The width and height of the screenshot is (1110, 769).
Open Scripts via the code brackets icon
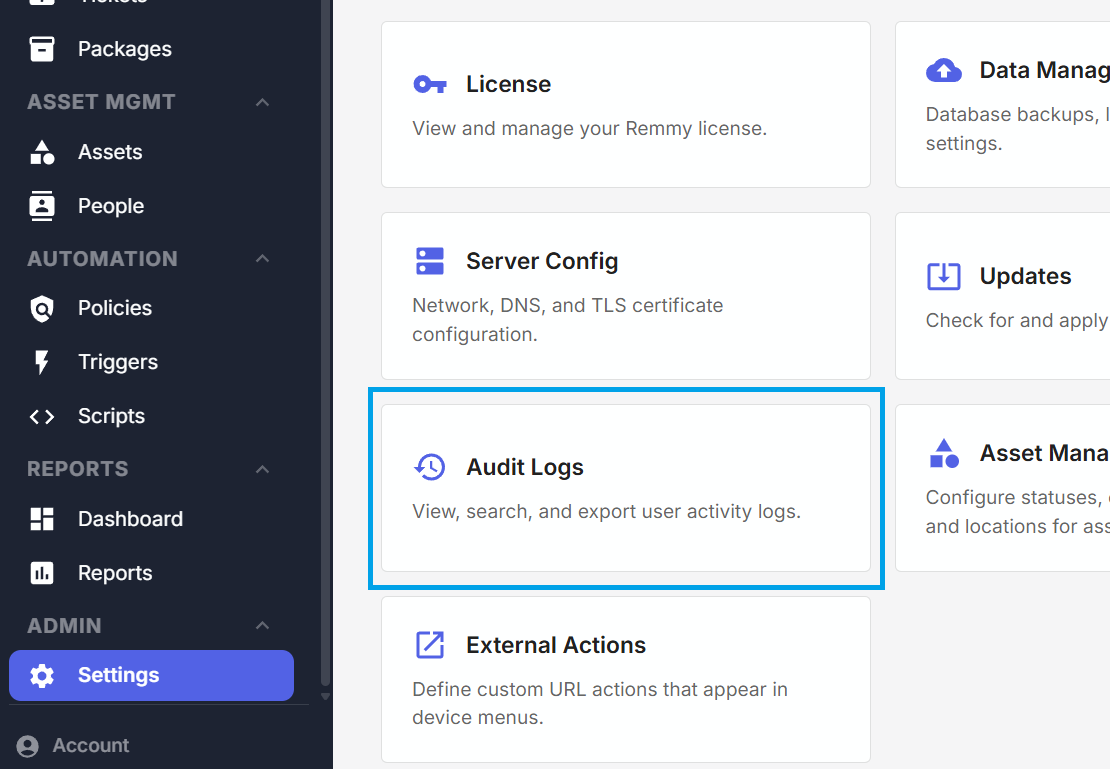(x=41, y=415)
